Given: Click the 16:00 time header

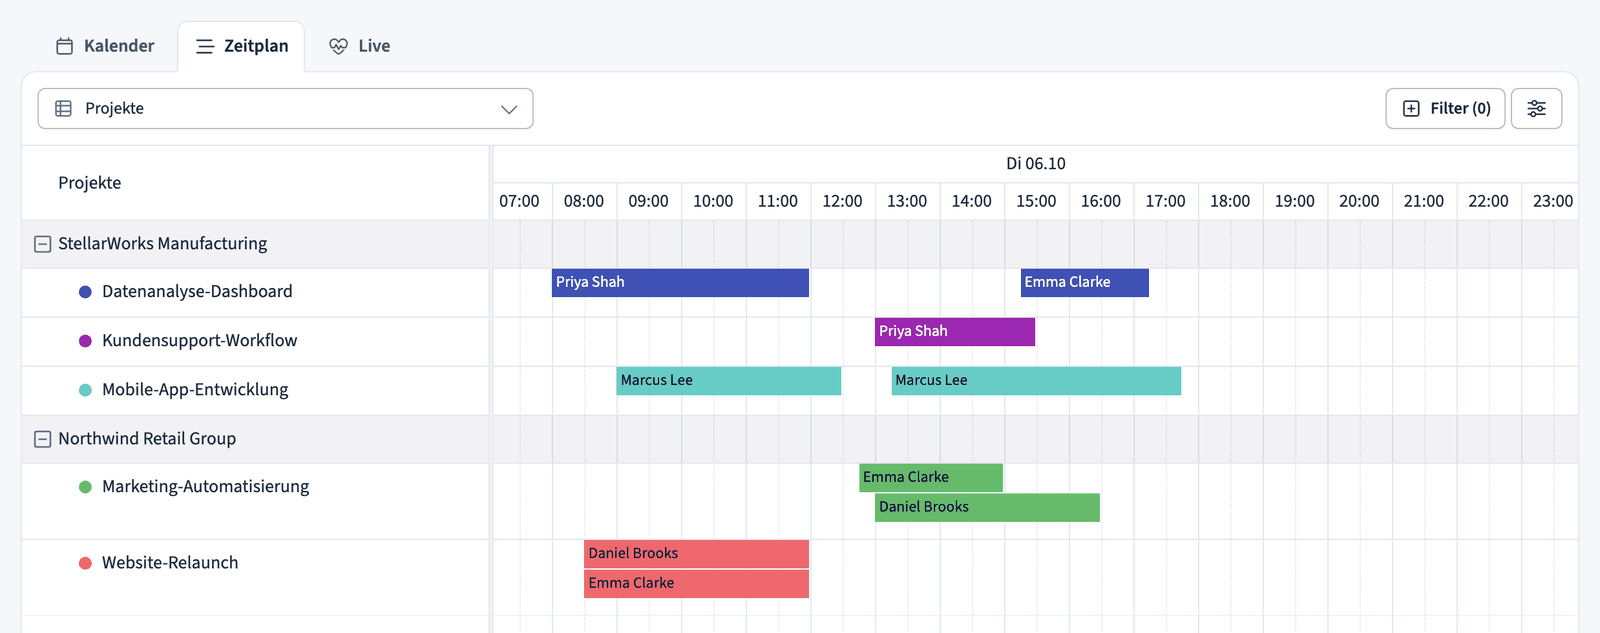Looking at the screenshot, I should coord(1101,202).
